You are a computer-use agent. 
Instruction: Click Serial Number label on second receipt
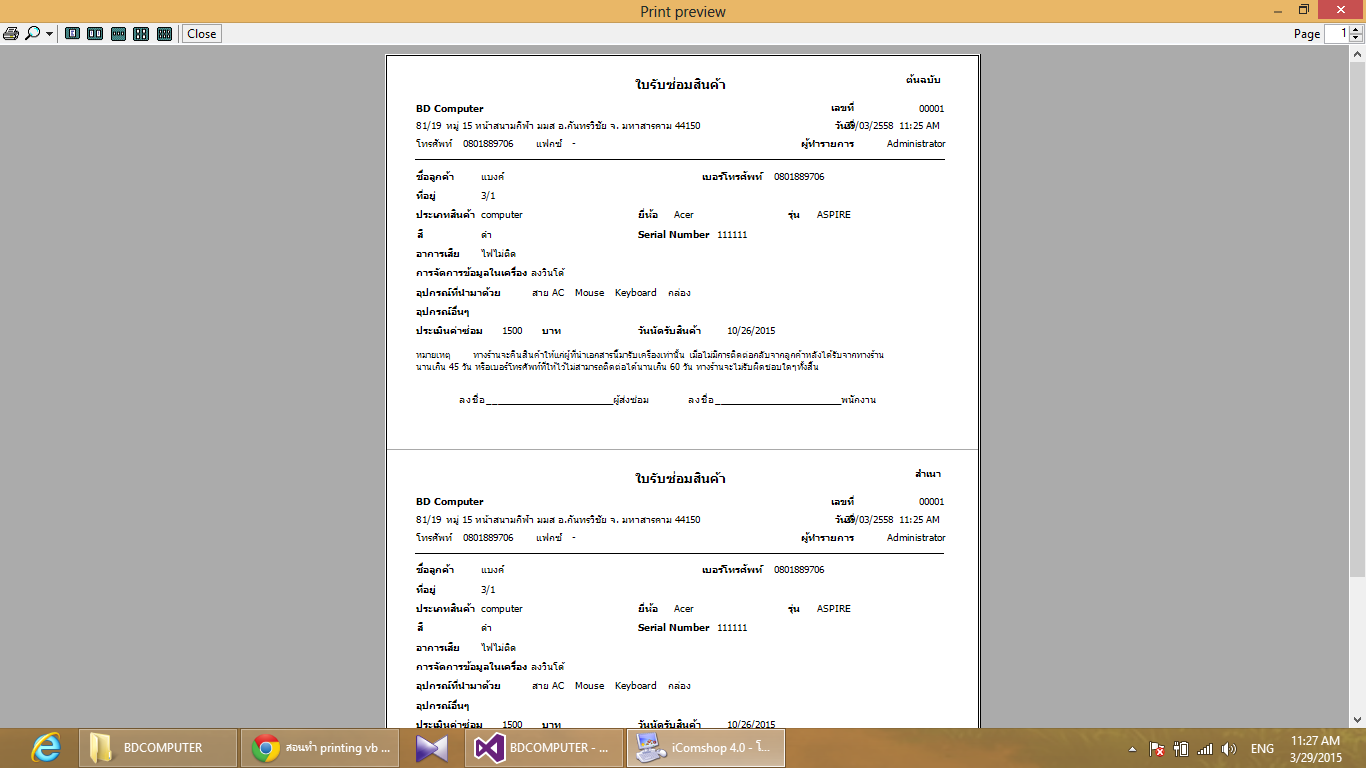coord(674,627)
